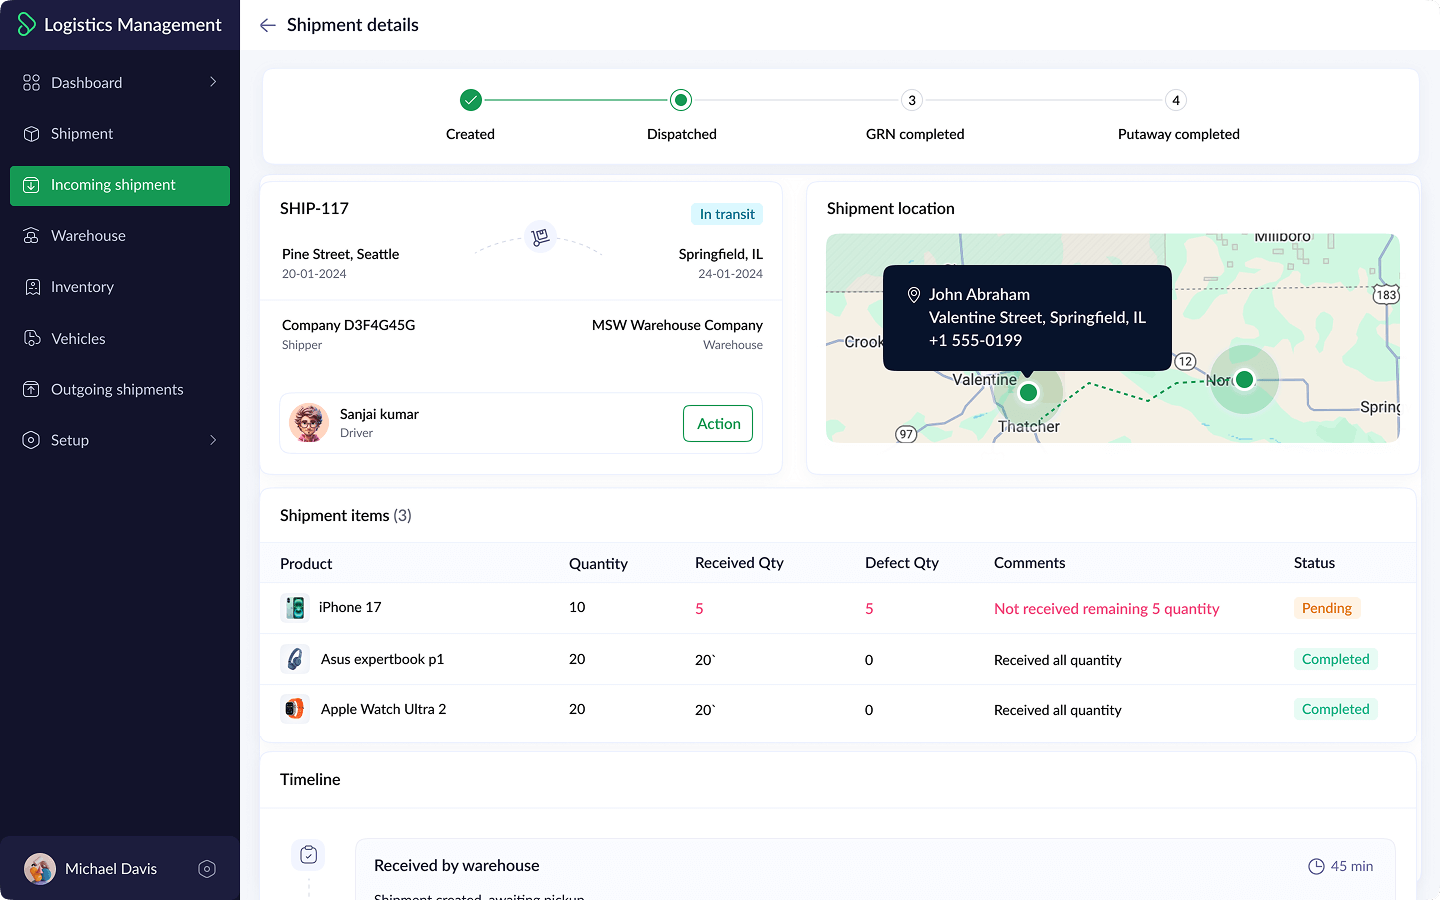This screenshot has height=900, width=1440.
Task: Click the back arrow beside Shipment details
Action: tap(267, 25)
